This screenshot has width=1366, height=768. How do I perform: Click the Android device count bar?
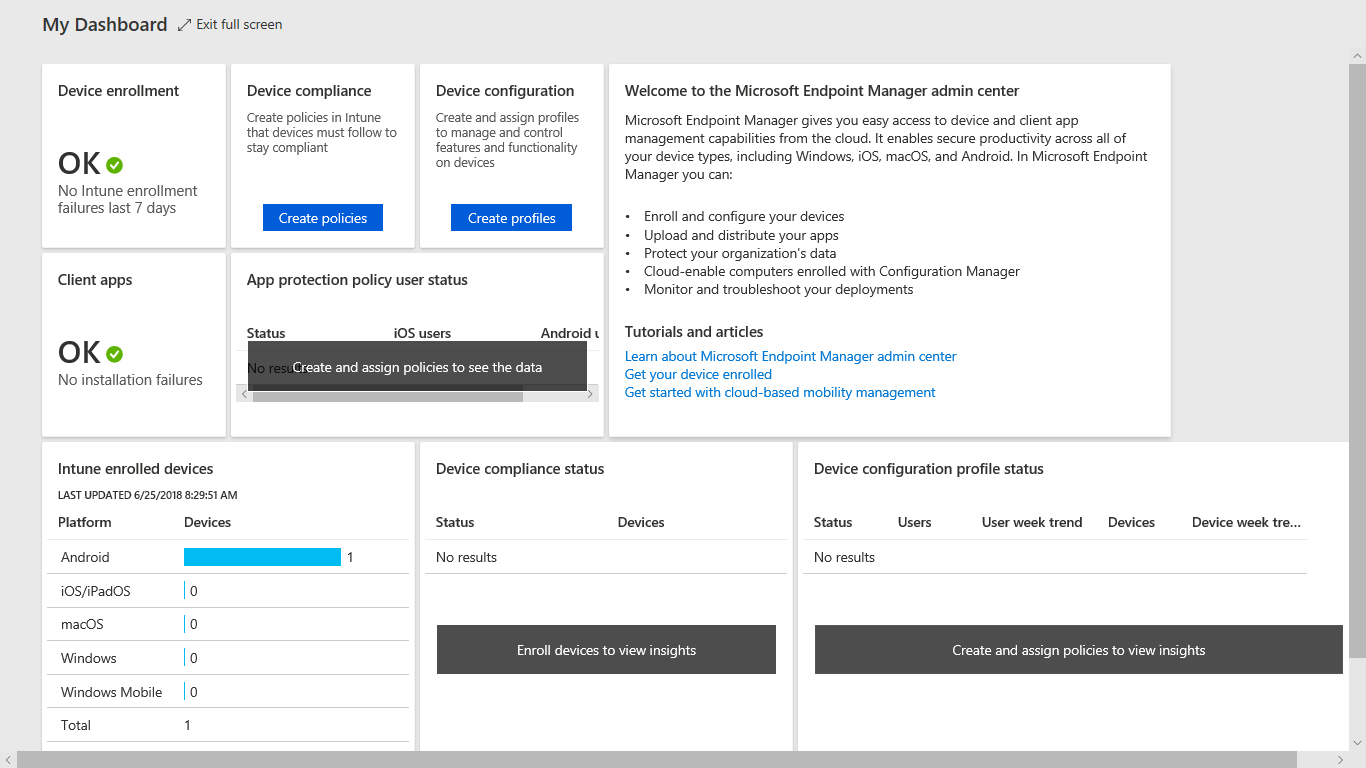[x=262, y=556]
